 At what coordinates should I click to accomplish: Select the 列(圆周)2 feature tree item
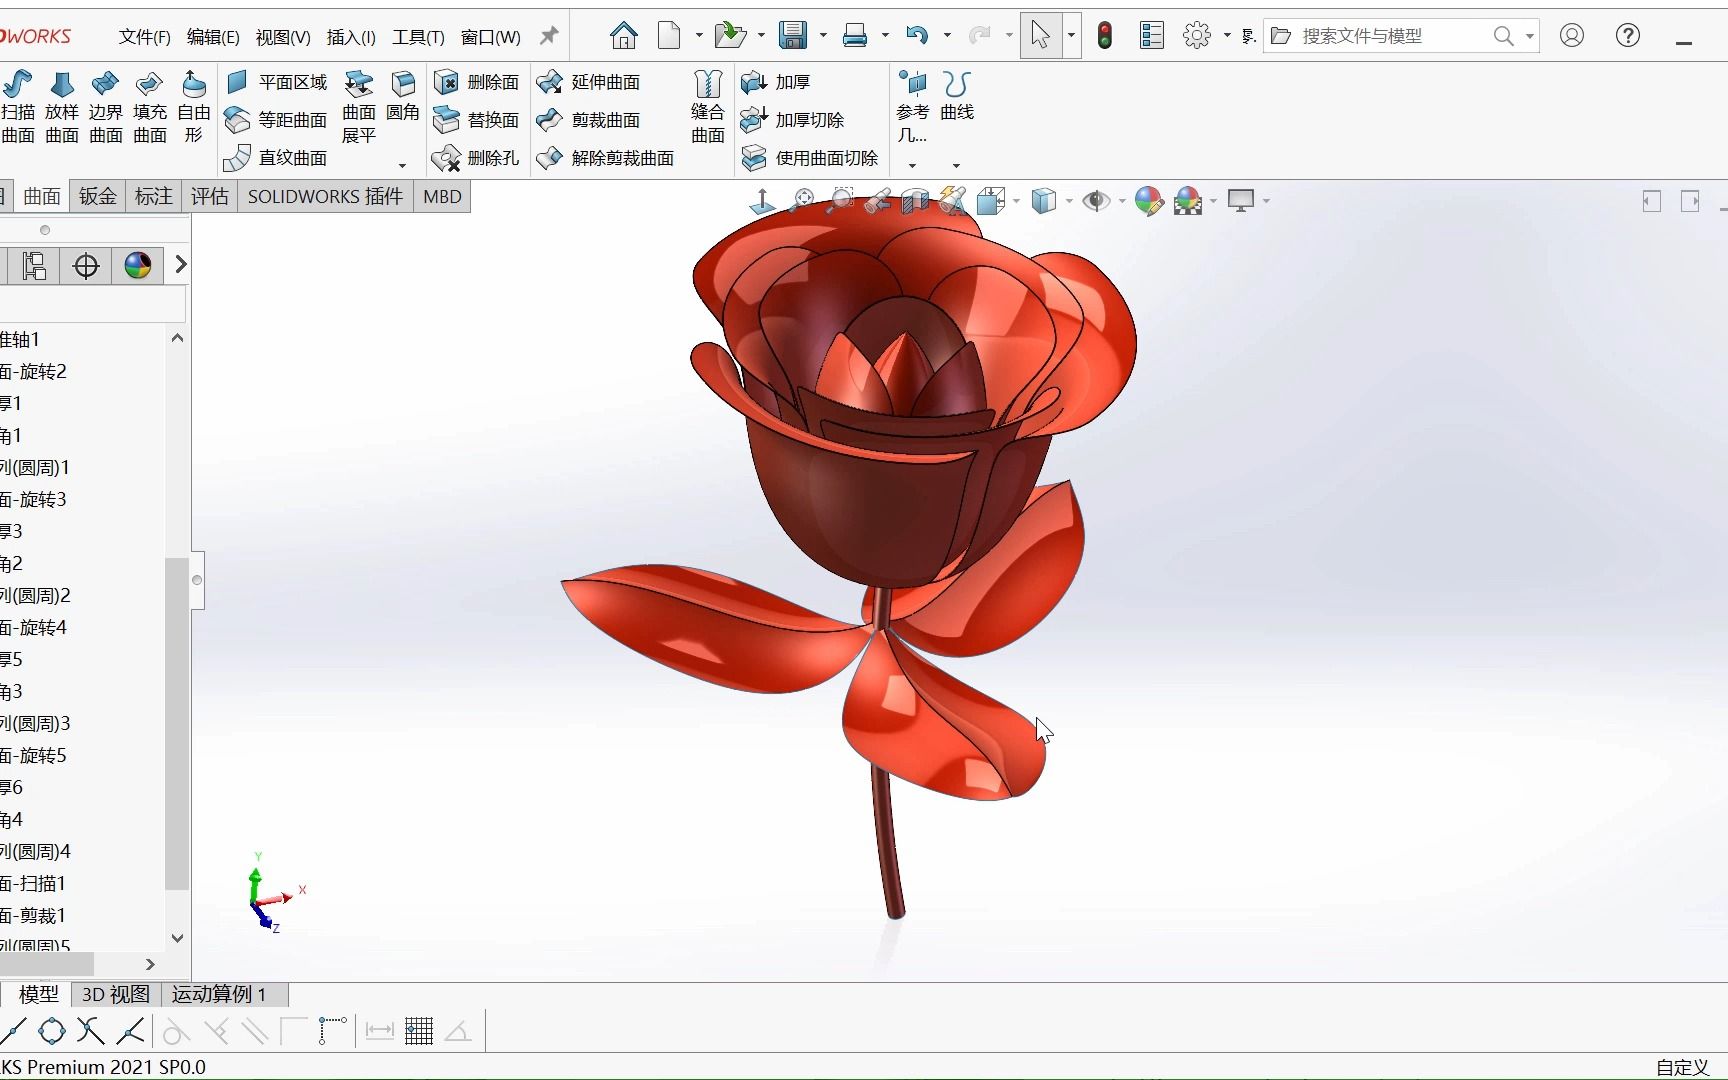click(x=36, y=595)
